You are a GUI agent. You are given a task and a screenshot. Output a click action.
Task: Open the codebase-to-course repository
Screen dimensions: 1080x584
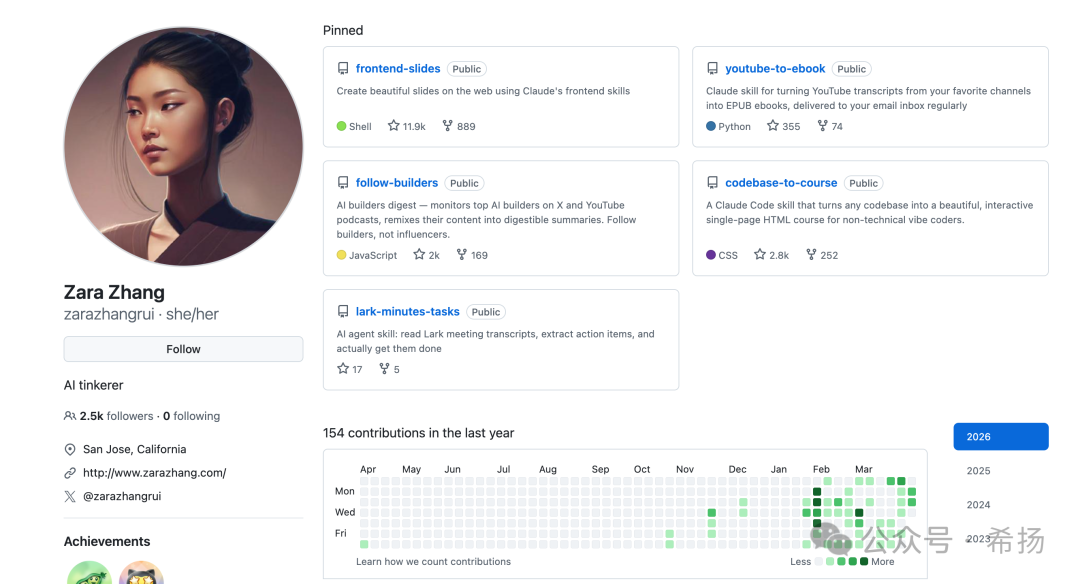pyautogui.click(x=781, y=182)
